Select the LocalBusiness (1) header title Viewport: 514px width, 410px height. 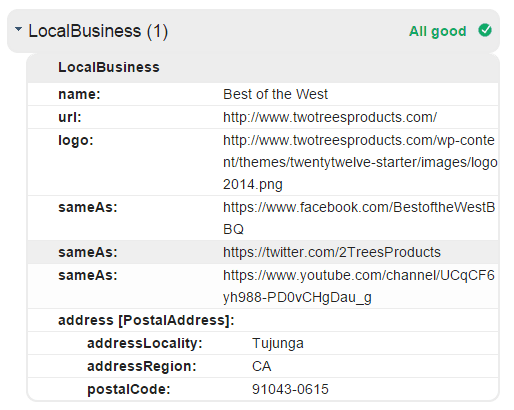click(98, 31)
